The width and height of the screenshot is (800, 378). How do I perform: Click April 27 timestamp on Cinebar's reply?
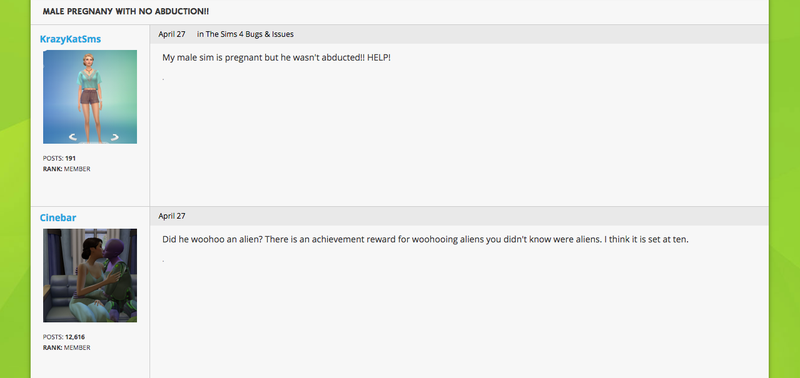[x=172, y=216]
